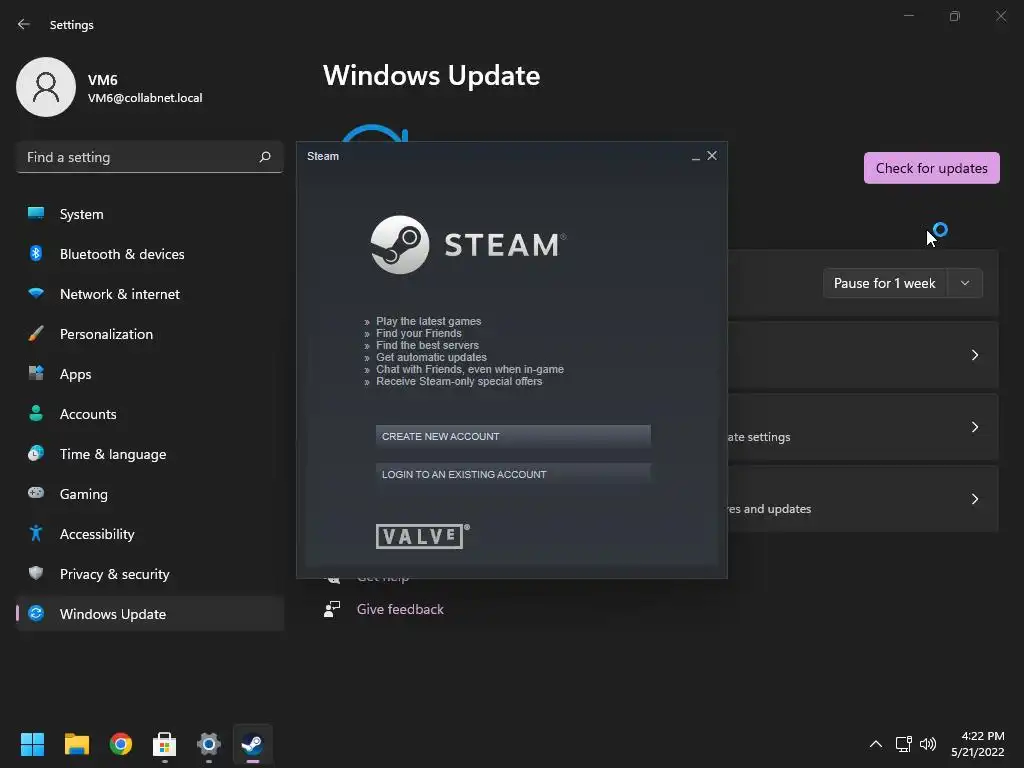Launch Google Chrome from taskbar
This screenshot has height=768, width=1024.
(x=120, y=744)
